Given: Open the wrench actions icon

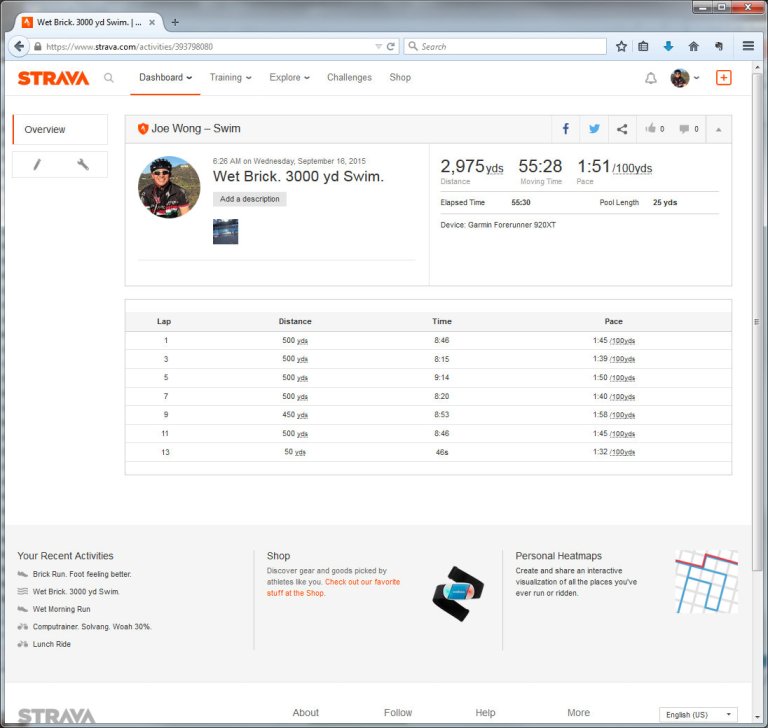Looking at the screenshot, I should pyautogui.click(x=83, y=165).
